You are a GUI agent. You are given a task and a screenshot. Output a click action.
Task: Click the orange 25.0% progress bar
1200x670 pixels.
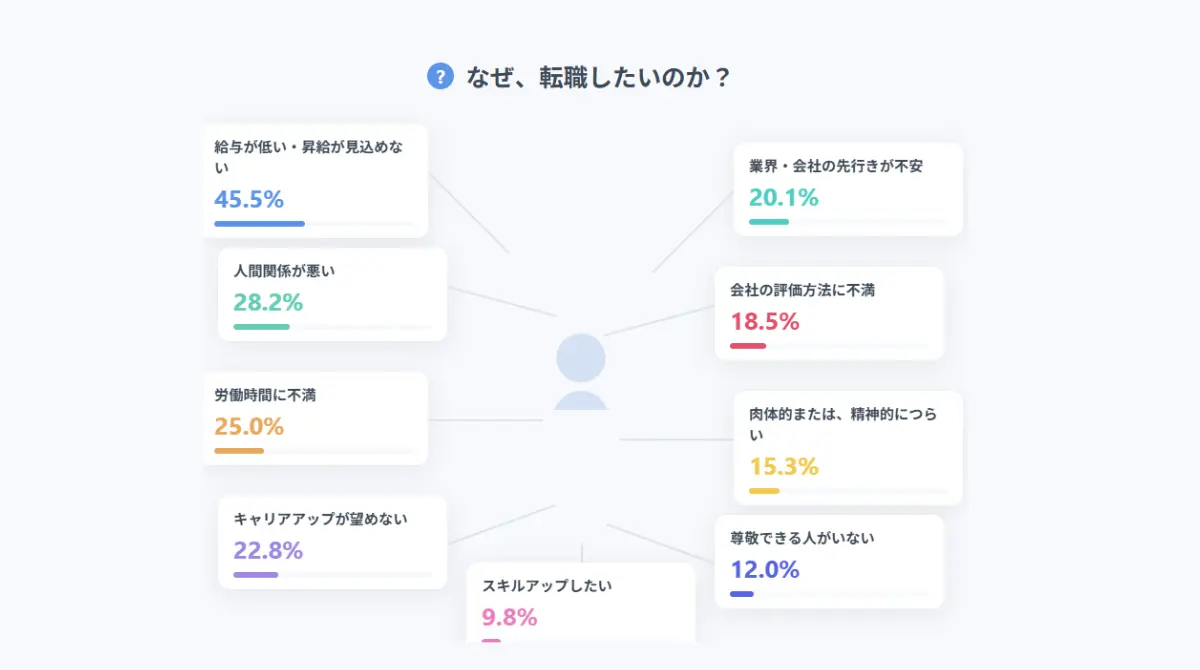click(x=239, y=451)
